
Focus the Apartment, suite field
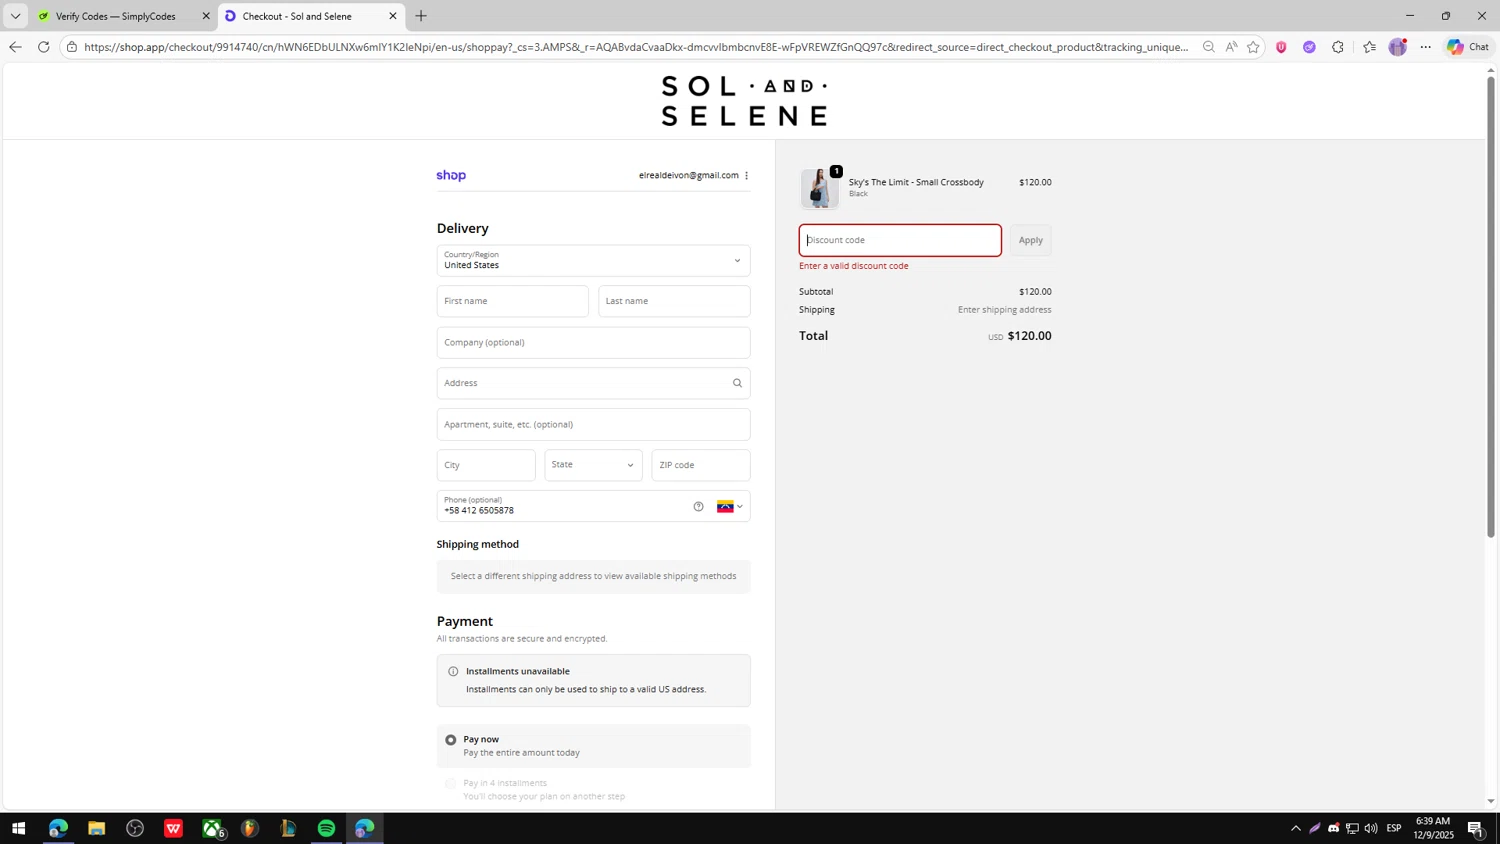(x=593, y=424)
